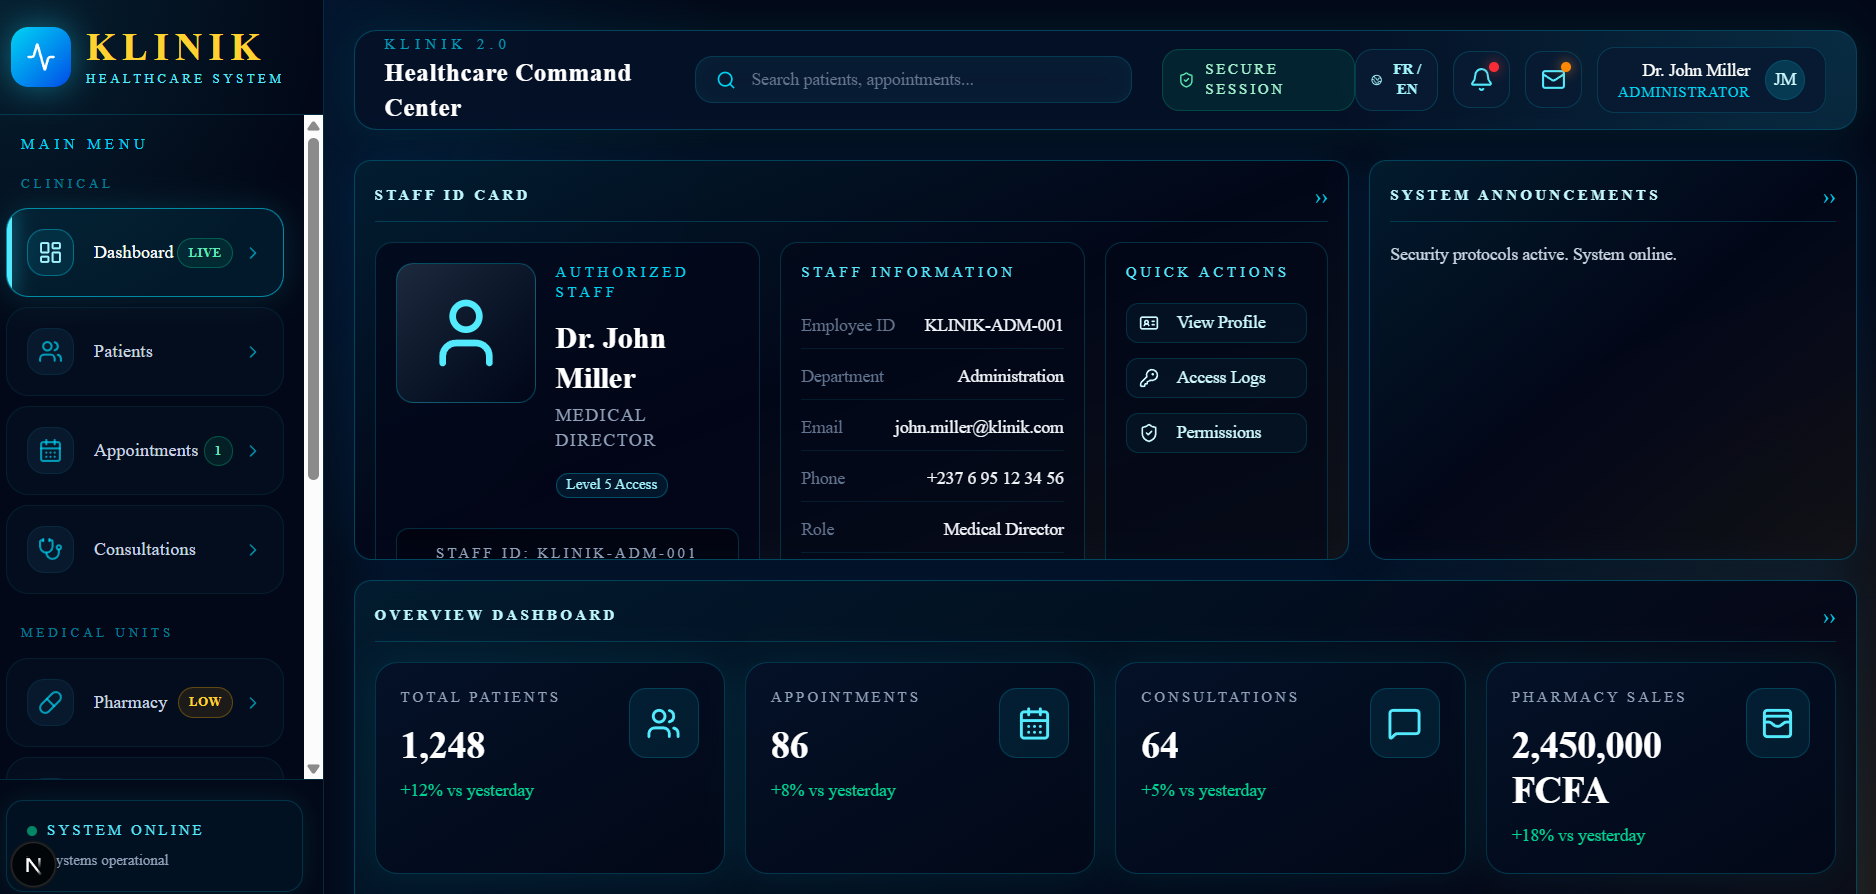Click the staff photo placeholder icon

click(466, 333)
